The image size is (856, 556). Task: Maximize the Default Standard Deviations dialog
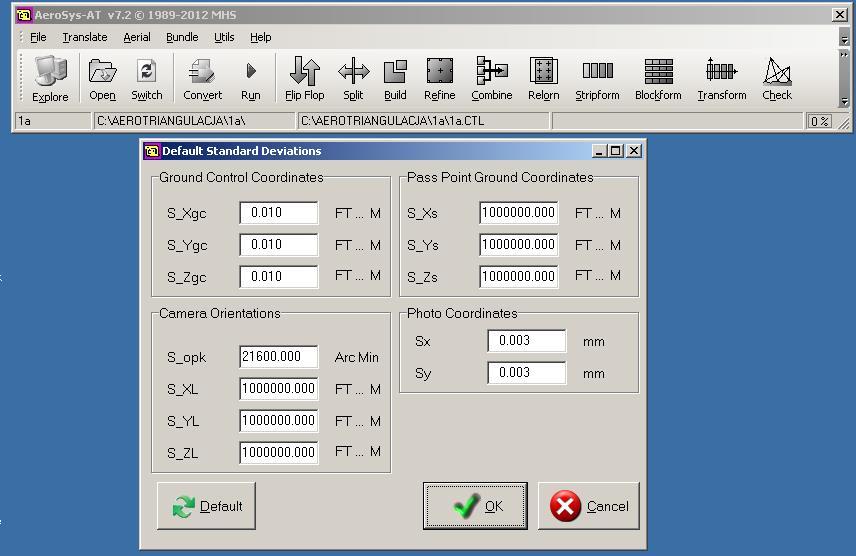[616, 151]
